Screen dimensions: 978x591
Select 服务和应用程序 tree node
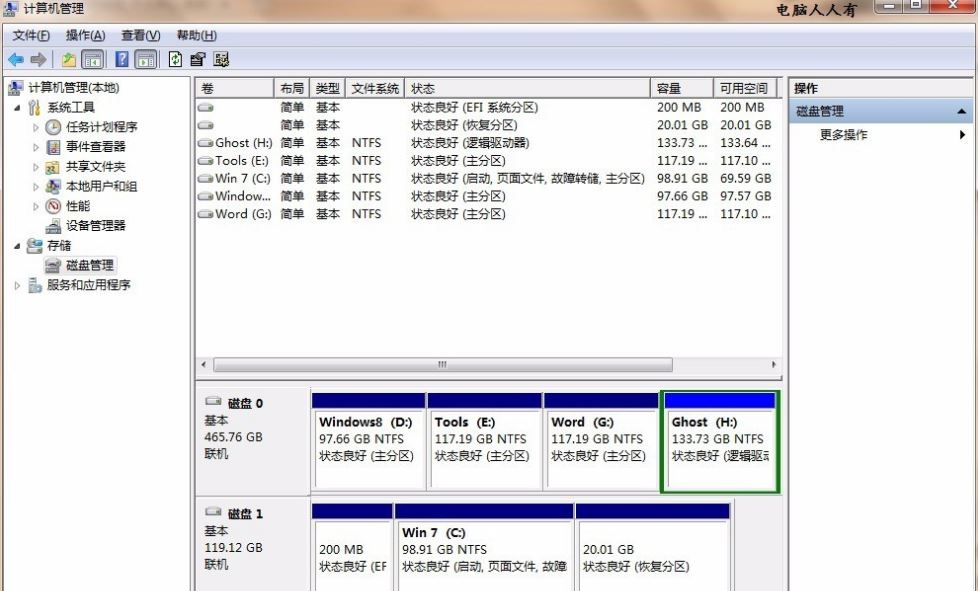tap(89, 285)
